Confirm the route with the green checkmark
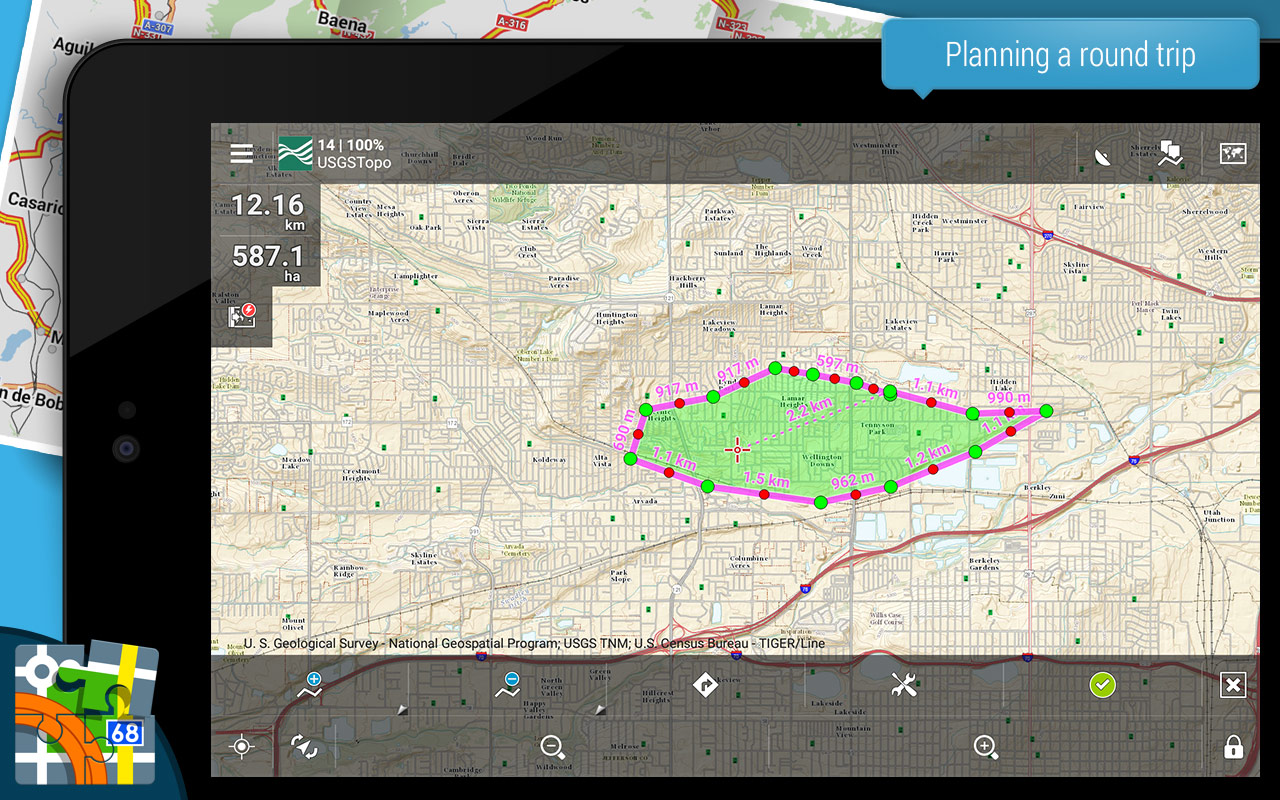Screen dimensions: 1280x800 click(x=1102, y=685)
